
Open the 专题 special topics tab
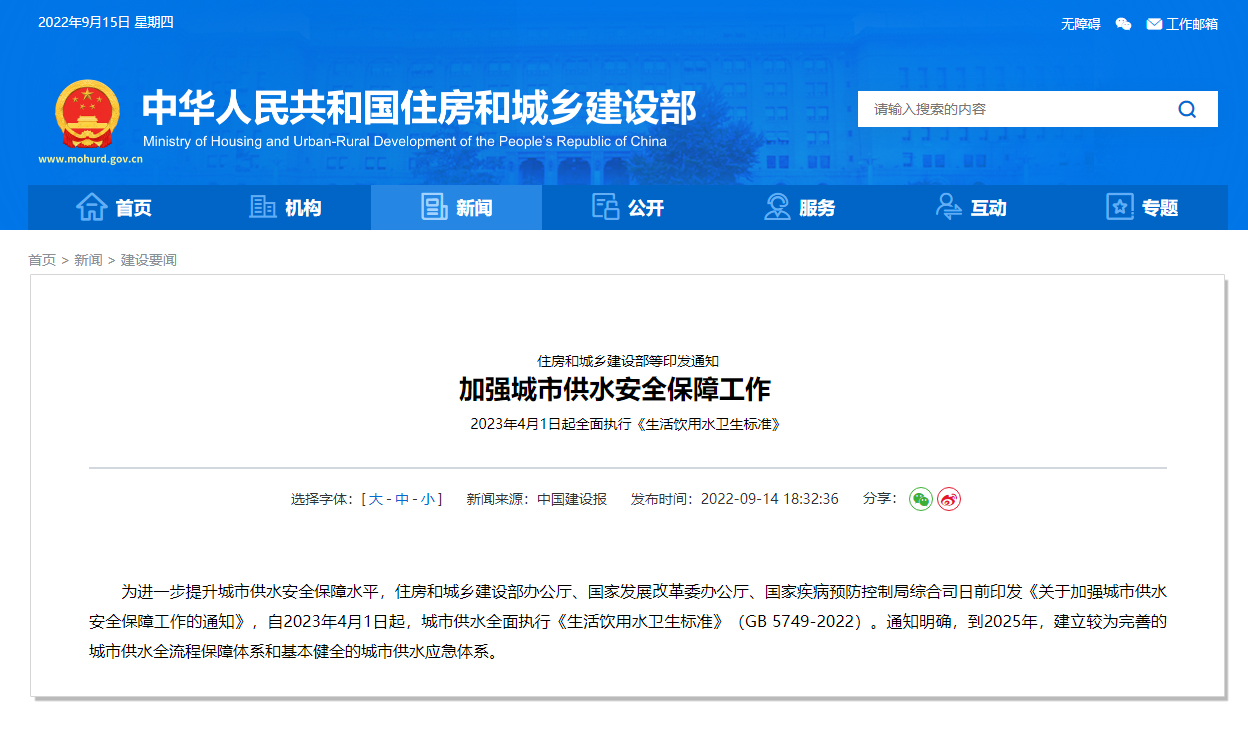(x=1142, y=208)
